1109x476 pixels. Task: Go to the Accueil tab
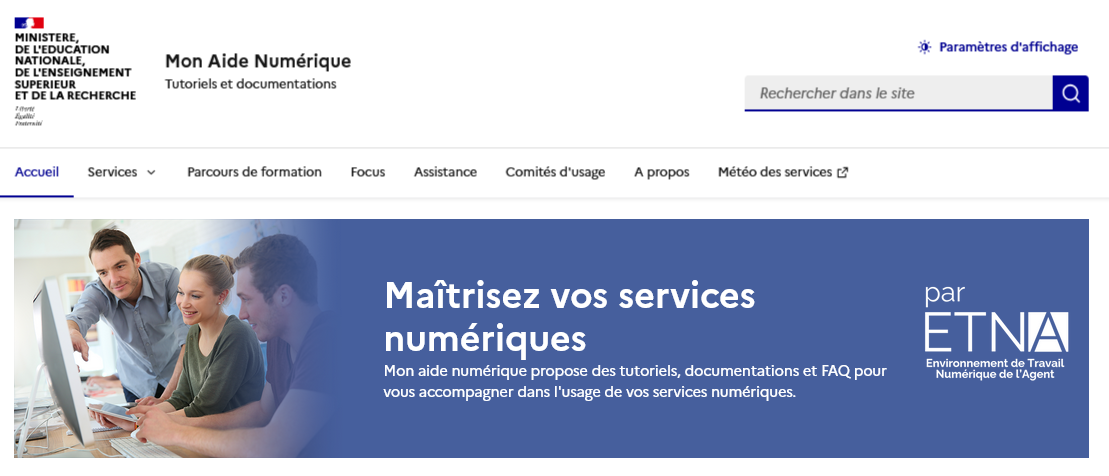pyautogui.click(x=37, y=172)
